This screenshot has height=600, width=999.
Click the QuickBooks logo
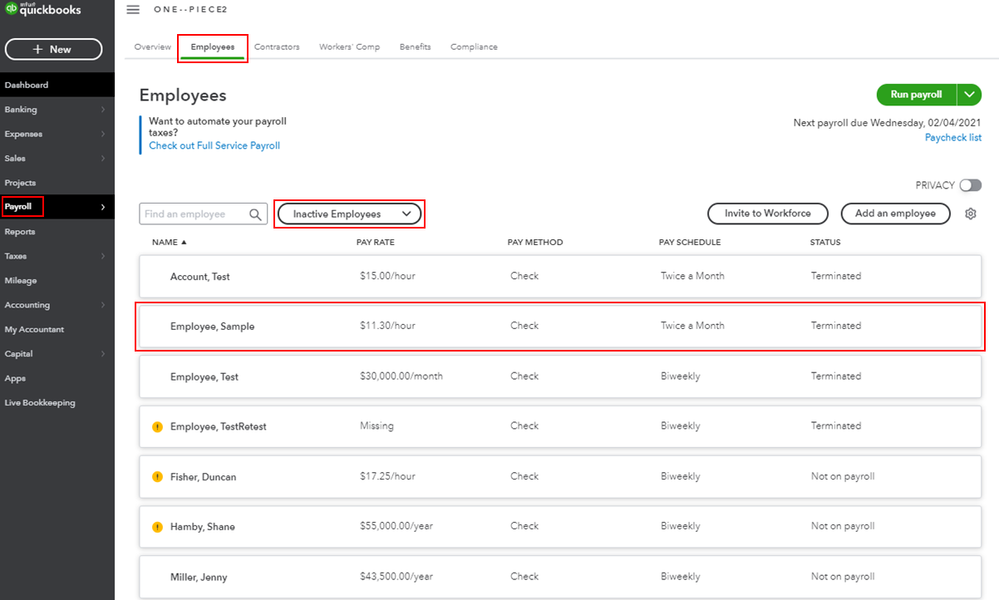click(x=42, y=11)
